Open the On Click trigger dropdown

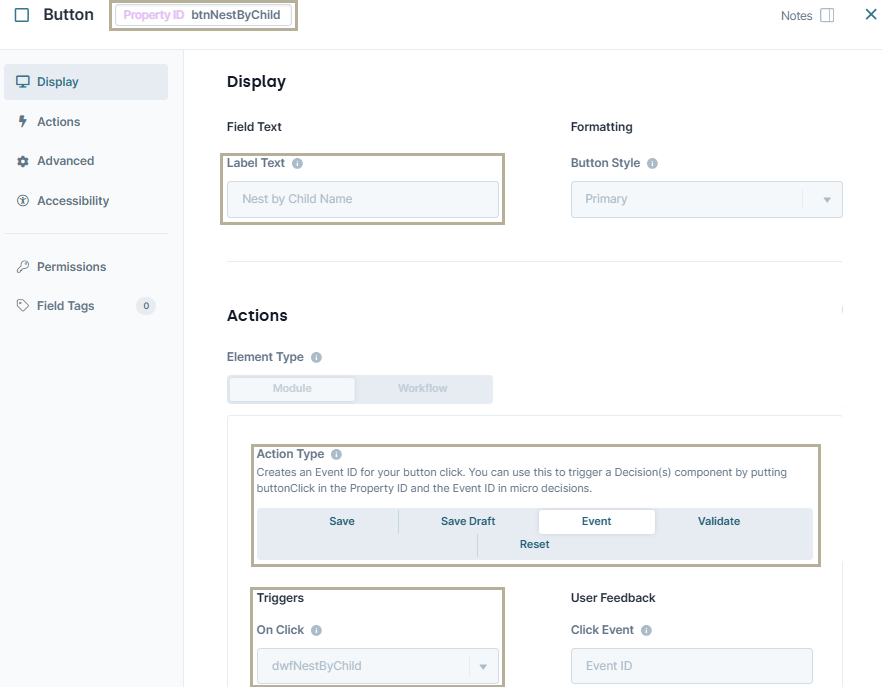pos(378,666)
